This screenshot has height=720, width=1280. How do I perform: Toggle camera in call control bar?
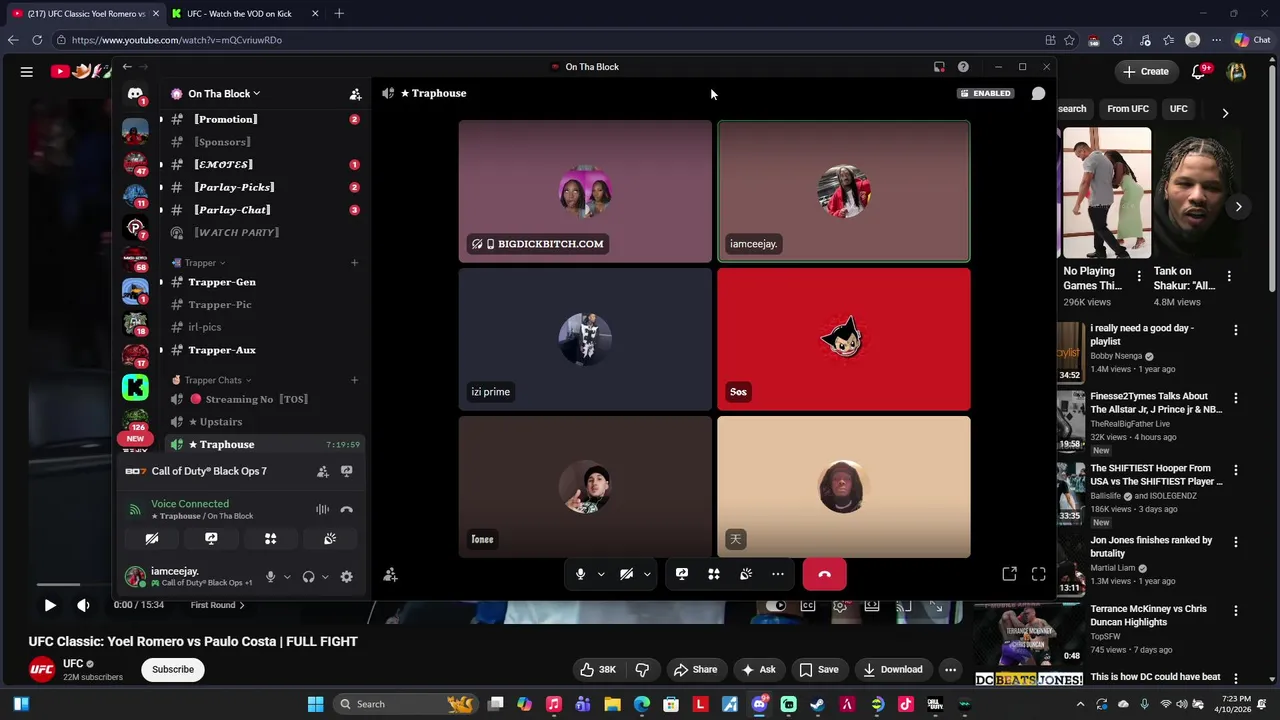pyautogui.click(x=627, y=574)
